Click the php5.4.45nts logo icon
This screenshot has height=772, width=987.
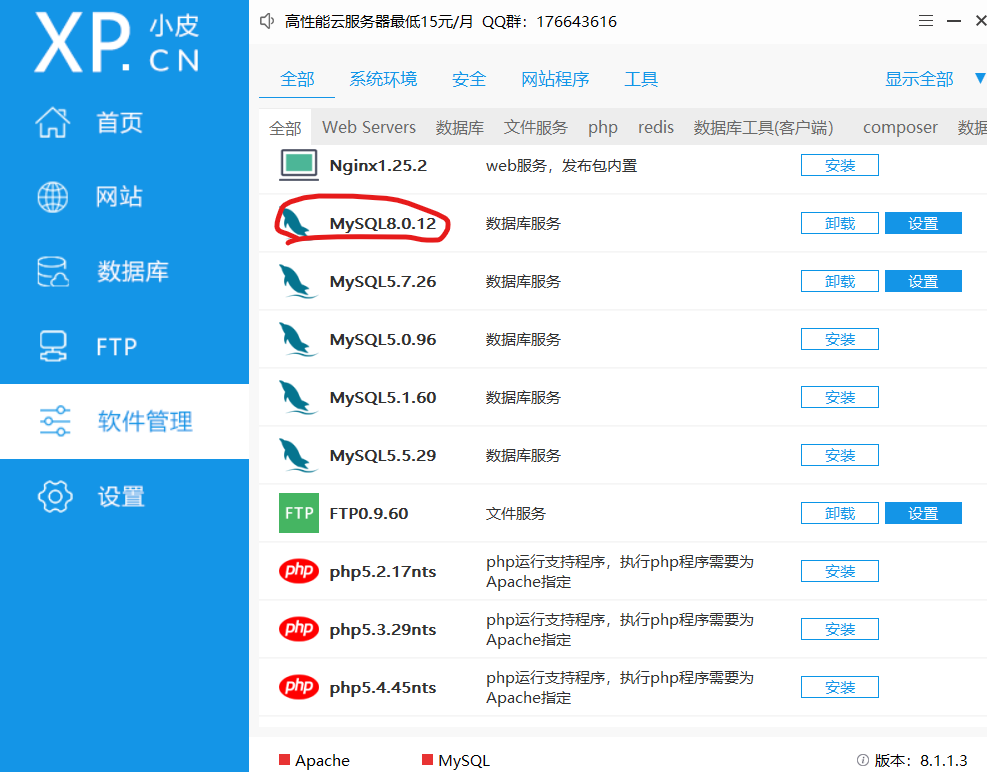coord(298,686)
